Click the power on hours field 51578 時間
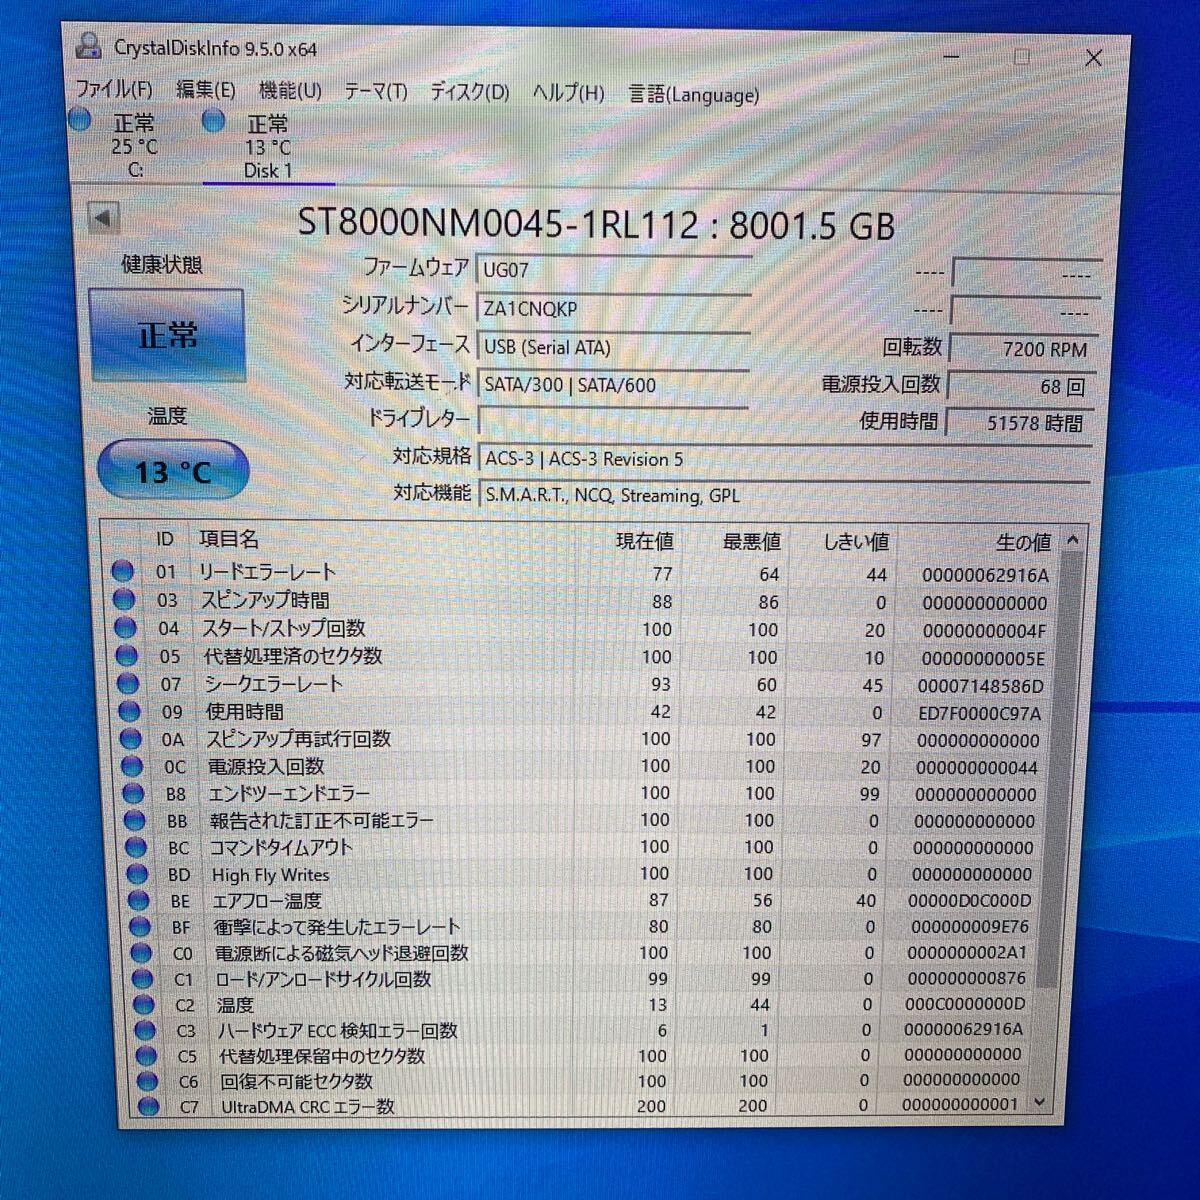Image resolution: width=1200 pixels, height=1200 pixels. (x=1020, y=423)
